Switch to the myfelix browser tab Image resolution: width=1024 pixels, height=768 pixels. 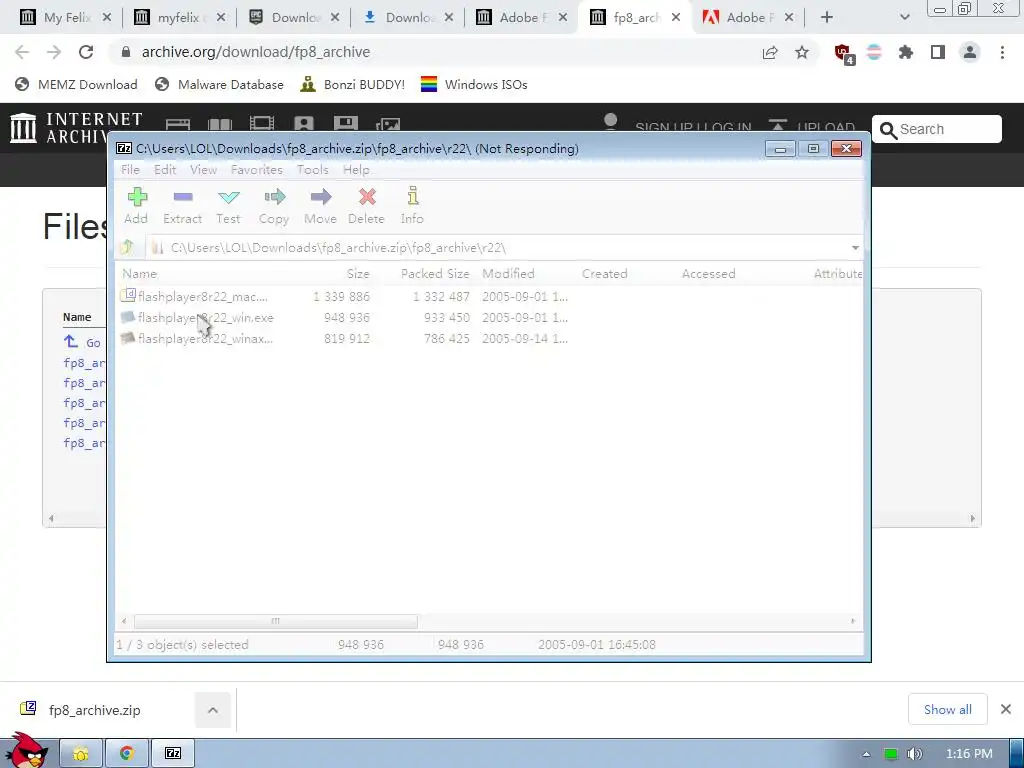pos(178,18)
